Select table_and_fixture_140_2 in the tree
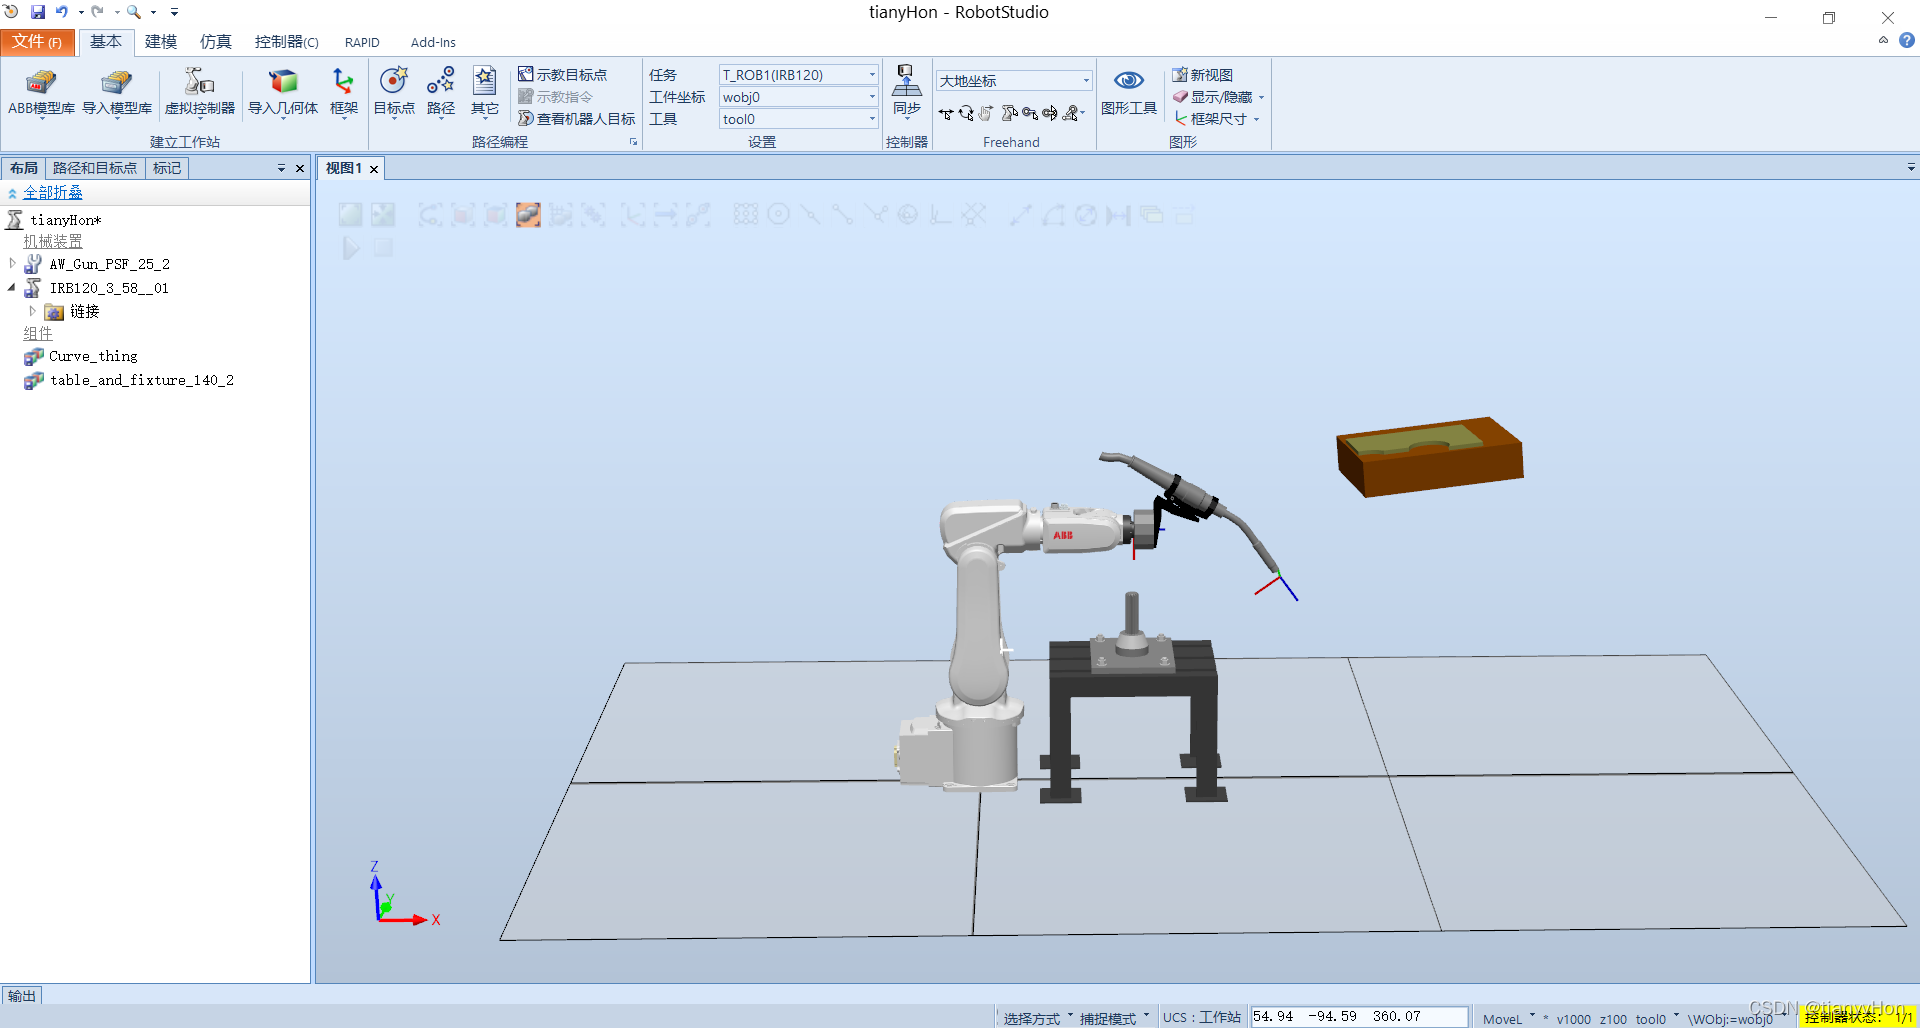The height and width of the screenshot is (1028, 1920). pyautogui.click(x=142, y=380)
